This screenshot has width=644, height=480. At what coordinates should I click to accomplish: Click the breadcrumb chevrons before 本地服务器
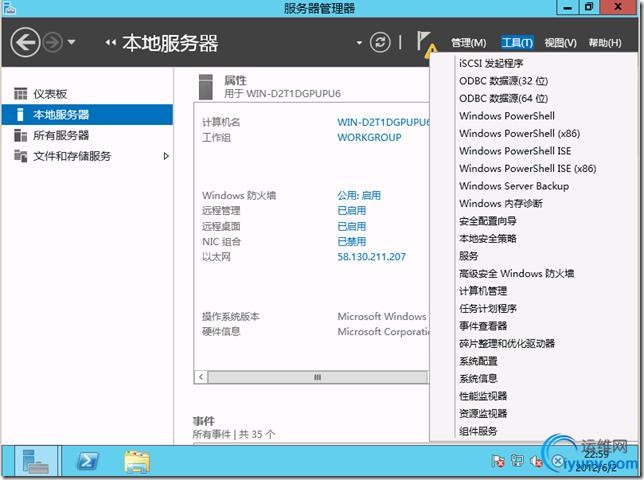pyautogui.click(x=110, y=42)
